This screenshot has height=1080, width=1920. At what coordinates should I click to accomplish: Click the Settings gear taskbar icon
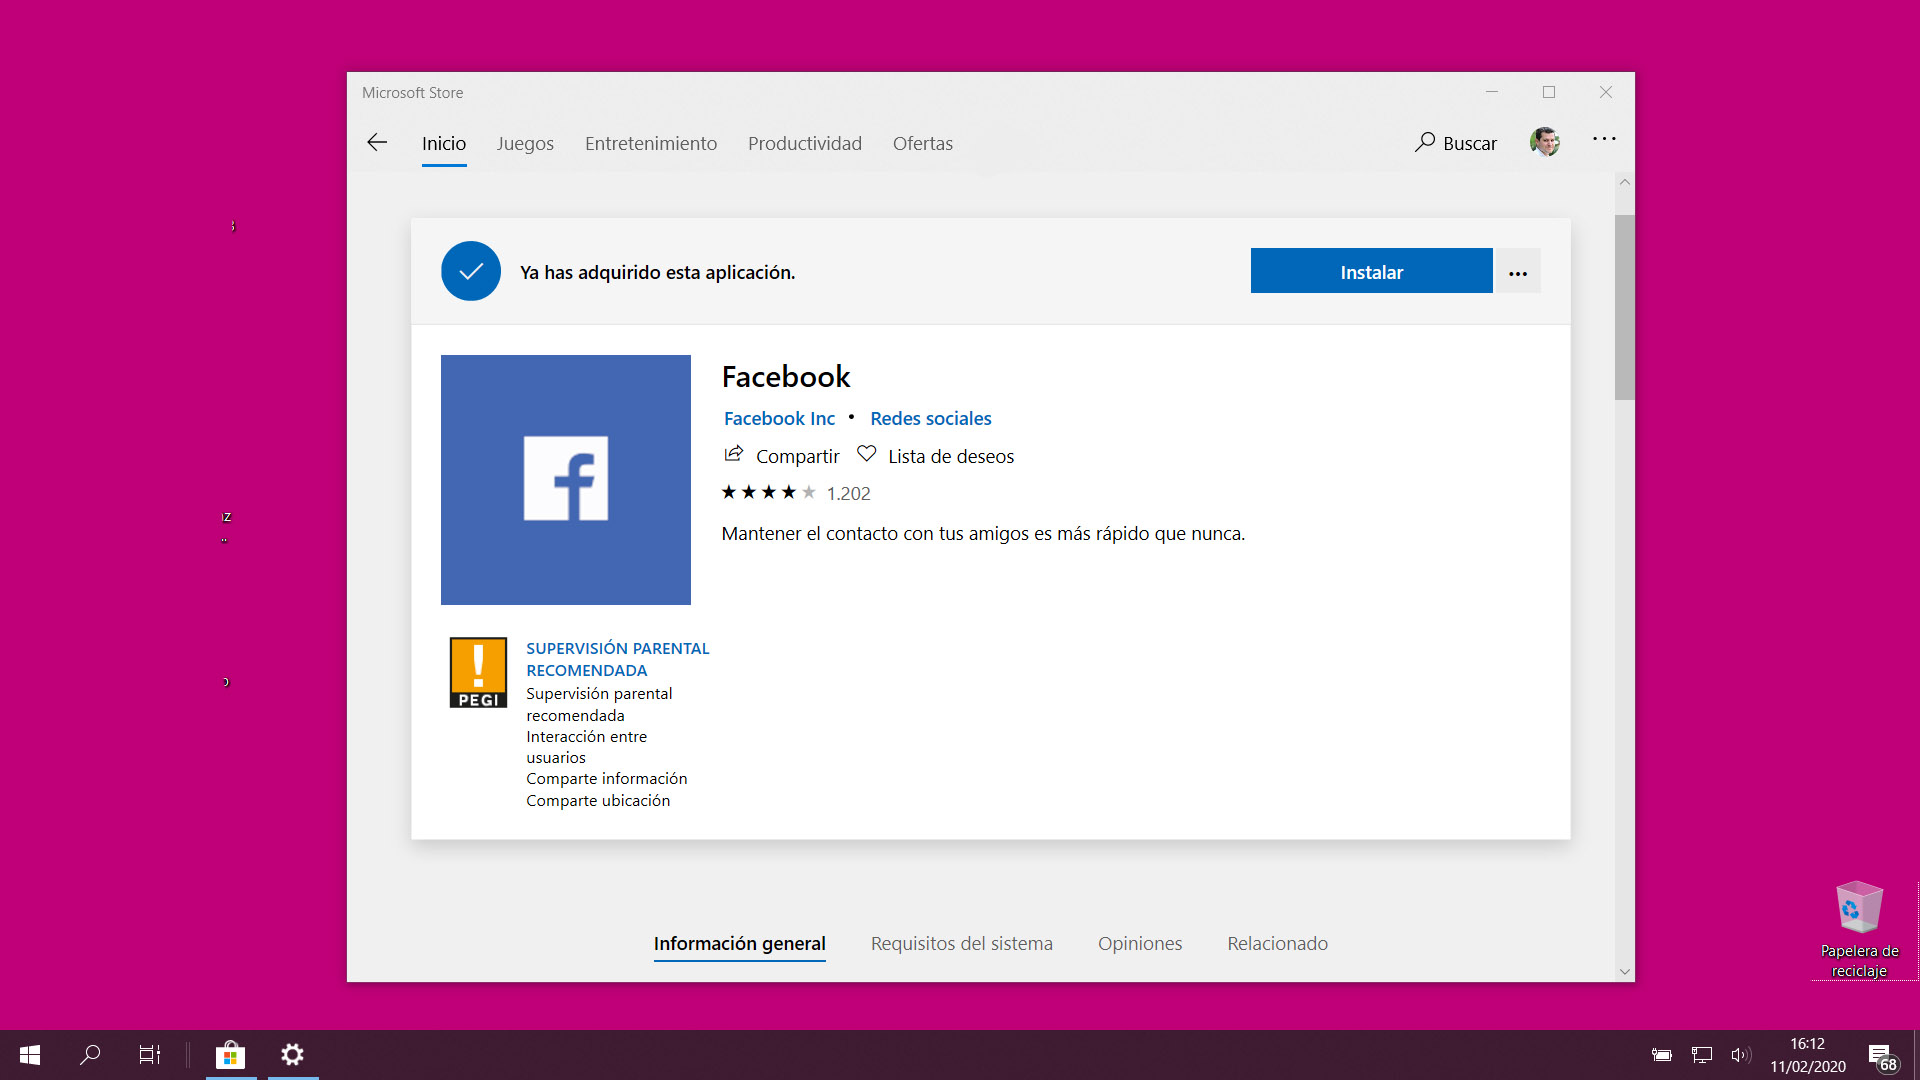(293, 1055)
